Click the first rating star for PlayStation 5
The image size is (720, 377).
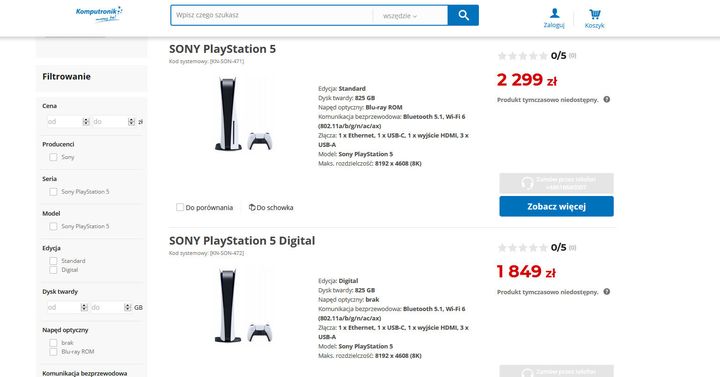tap(502, 56)
